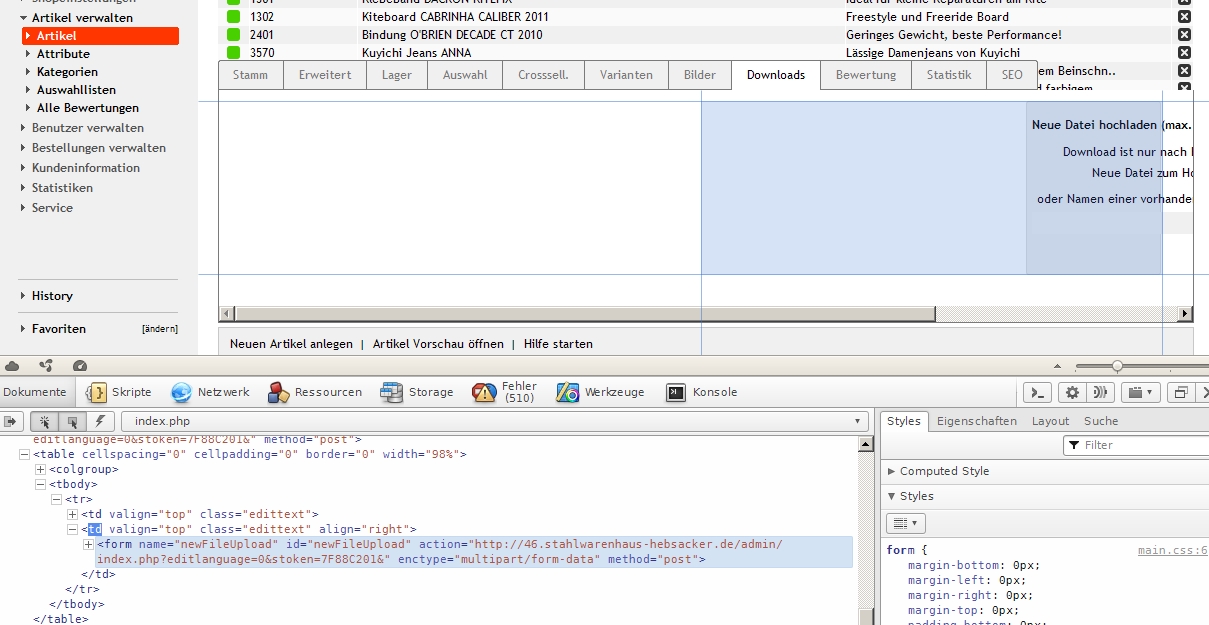Collapse the tbody node in DOM tree
1209x625 pixels.
(41, 484)
